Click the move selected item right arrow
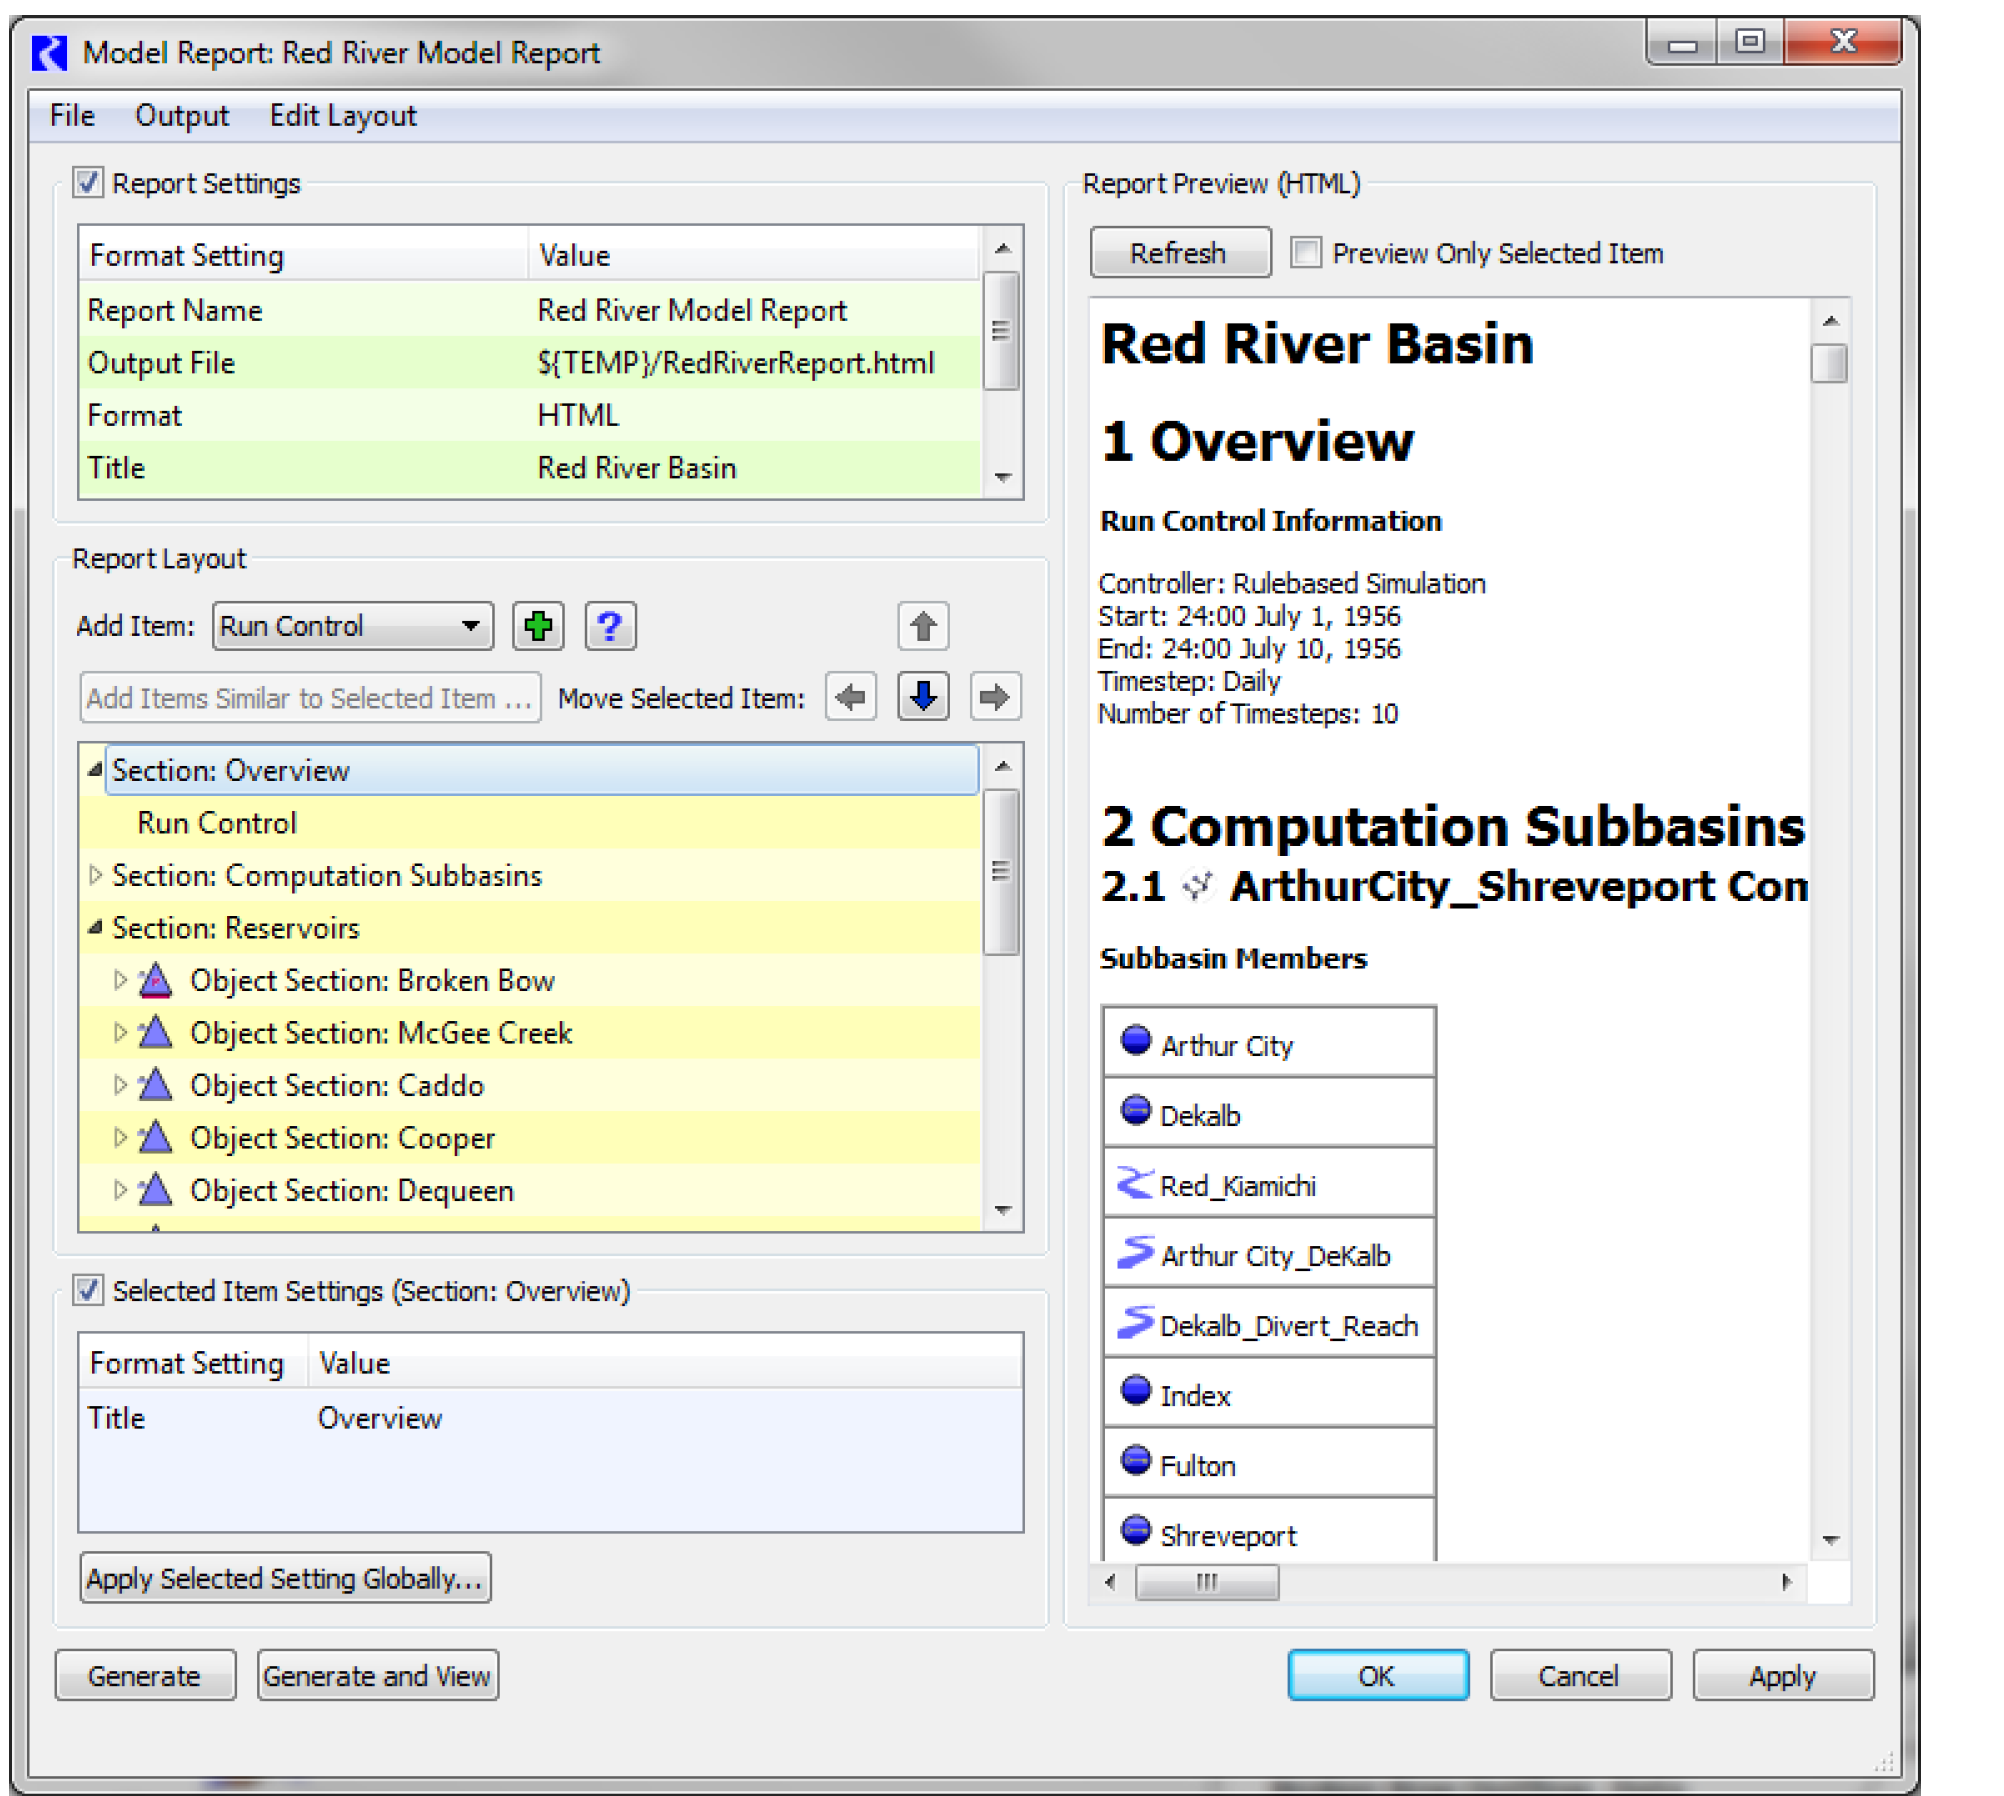The height and width of the screenshot is (1796, 2004). [995, 697]
